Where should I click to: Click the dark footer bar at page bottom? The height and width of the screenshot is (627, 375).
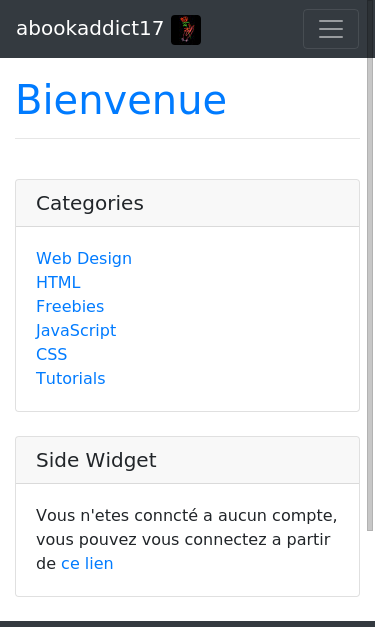tap(188, 624)
